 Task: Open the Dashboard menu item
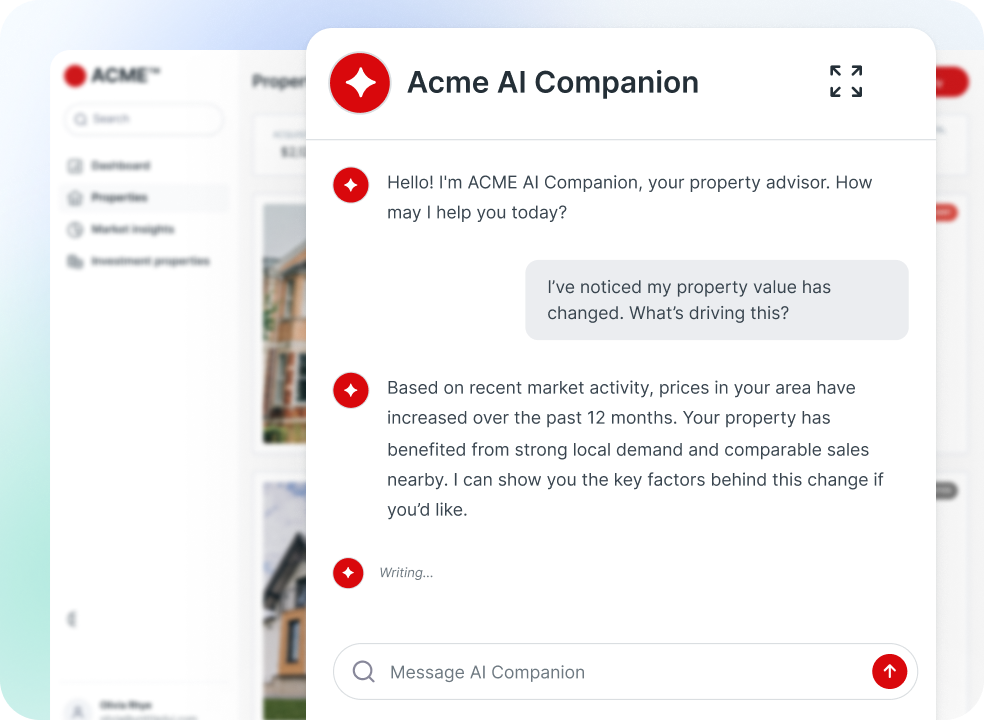click(x=120, y=166)
